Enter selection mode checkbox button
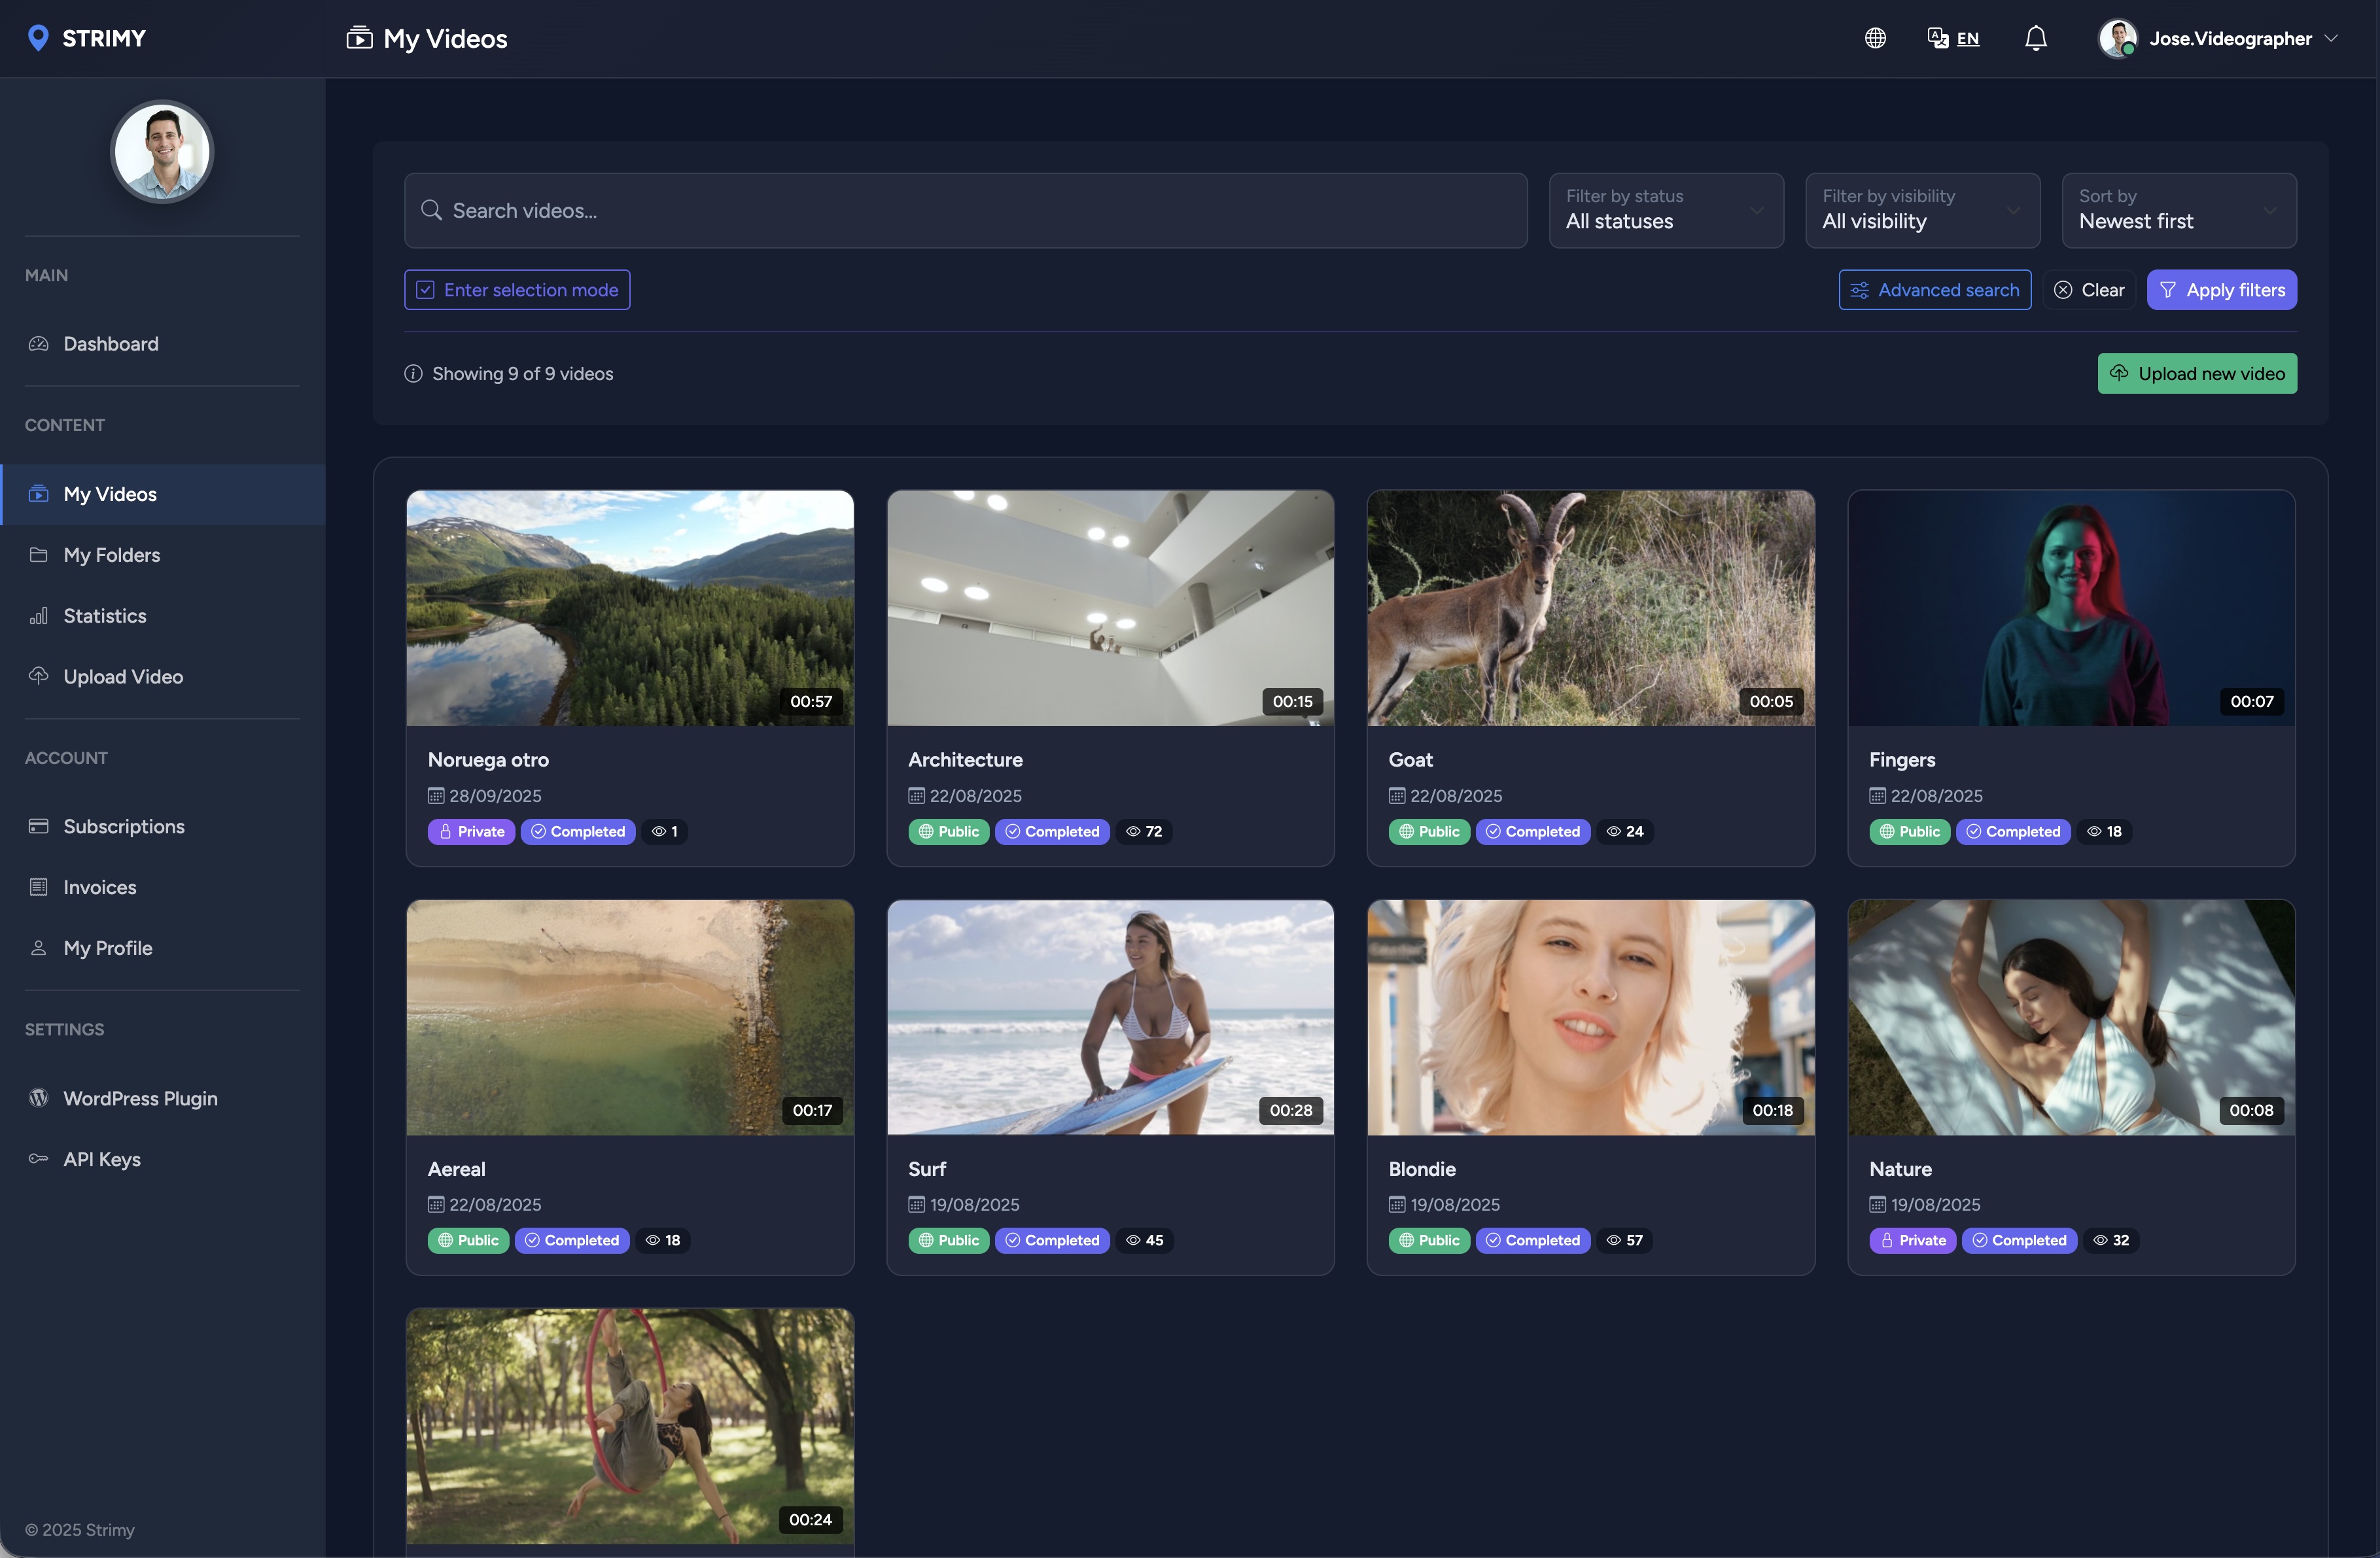This screenshot has width=2380, height=1558. 517,290
